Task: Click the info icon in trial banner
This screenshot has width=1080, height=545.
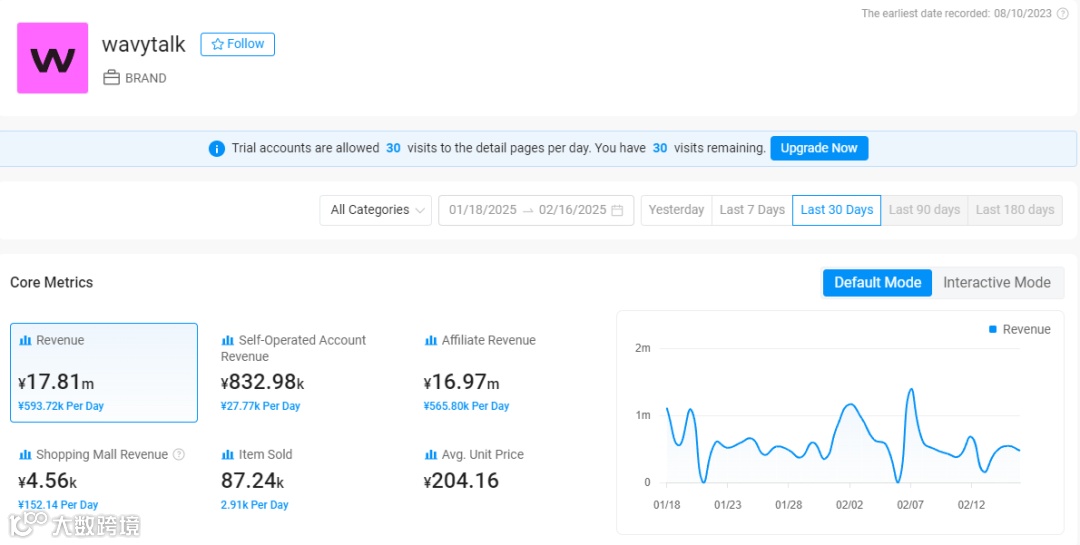Action: [x=217, y=148]
